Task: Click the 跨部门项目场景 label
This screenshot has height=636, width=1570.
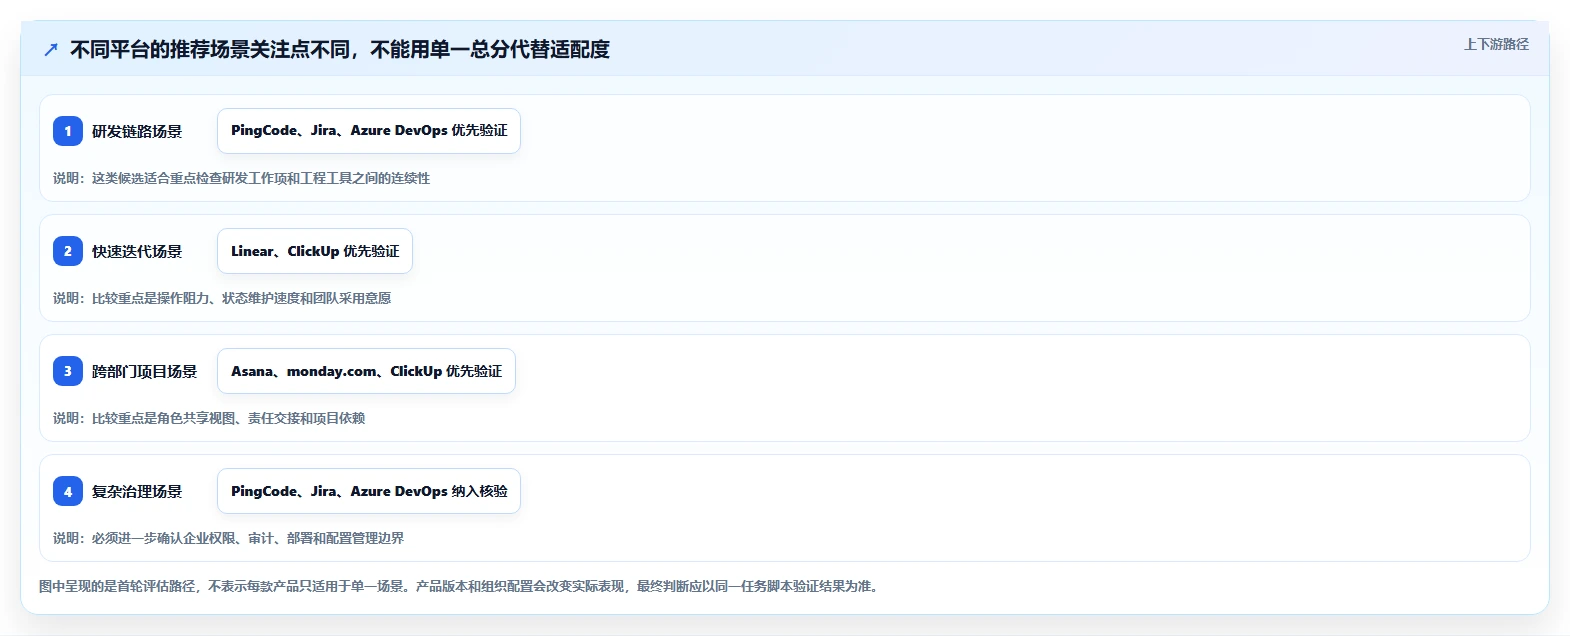Action: click(144, 371)
